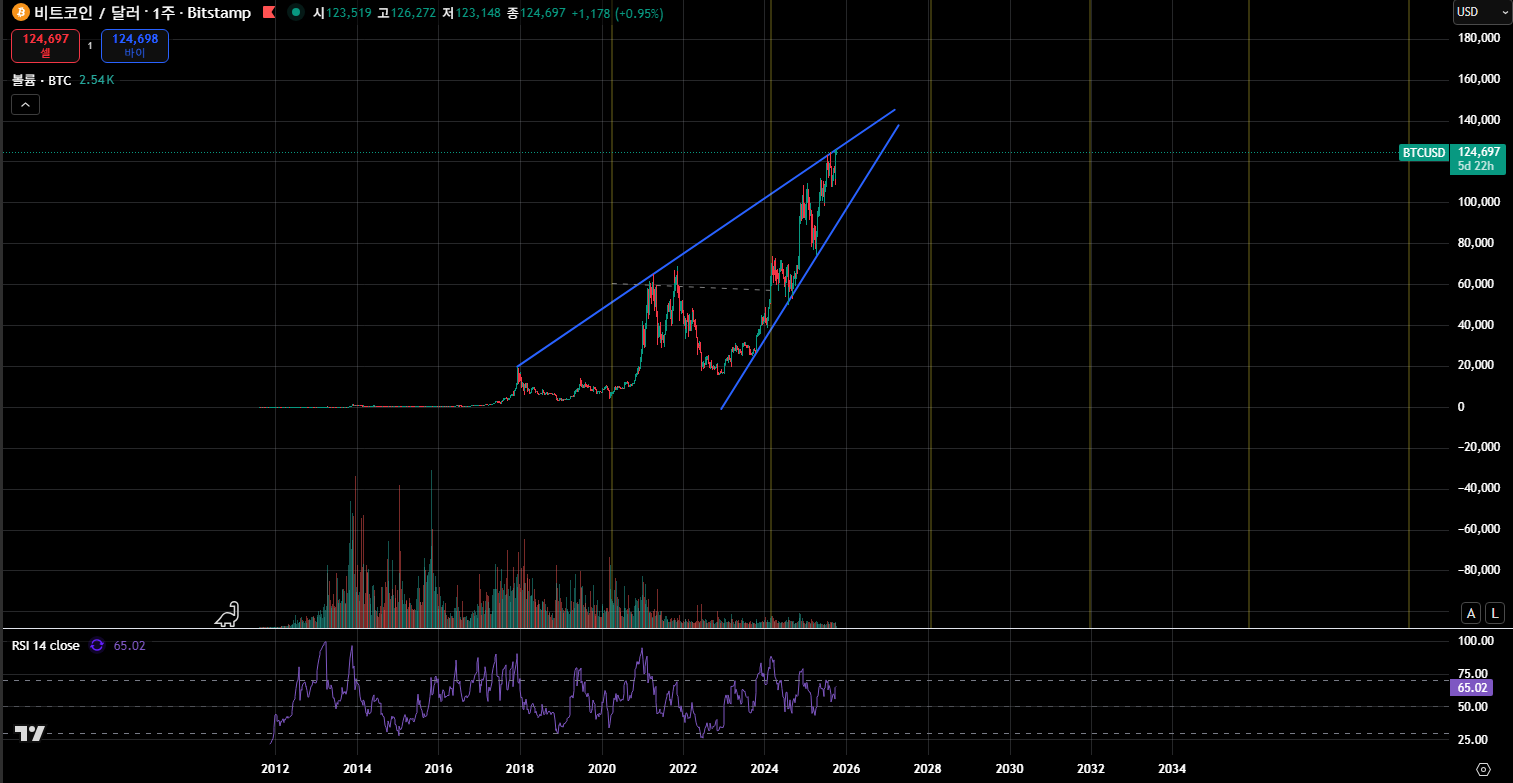Click the BTCUSD price scale label

click(1424, 153)
